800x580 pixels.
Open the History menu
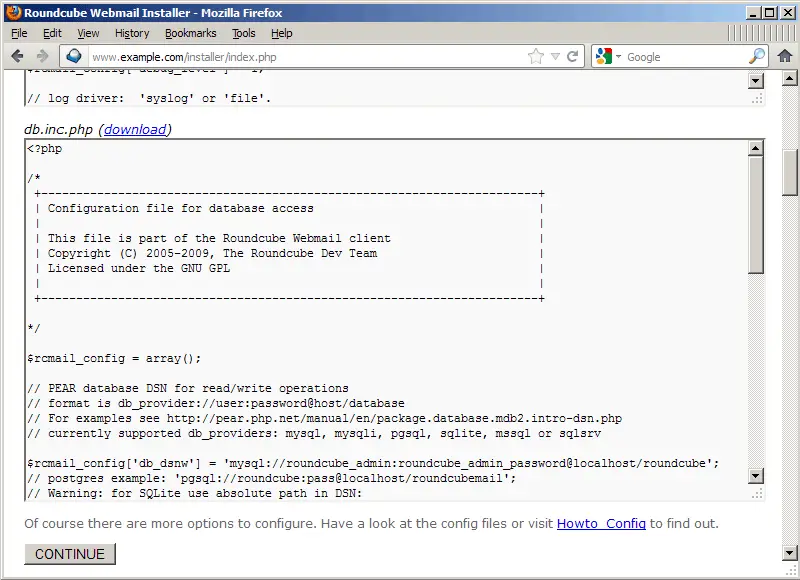pos(132,33)
